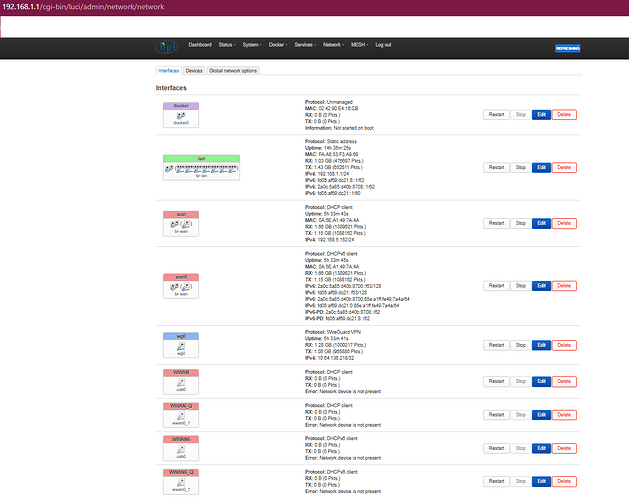Delete the WWAN interface
The width and height of the screenshot is (629, 499).
click(x=564, y=381)
